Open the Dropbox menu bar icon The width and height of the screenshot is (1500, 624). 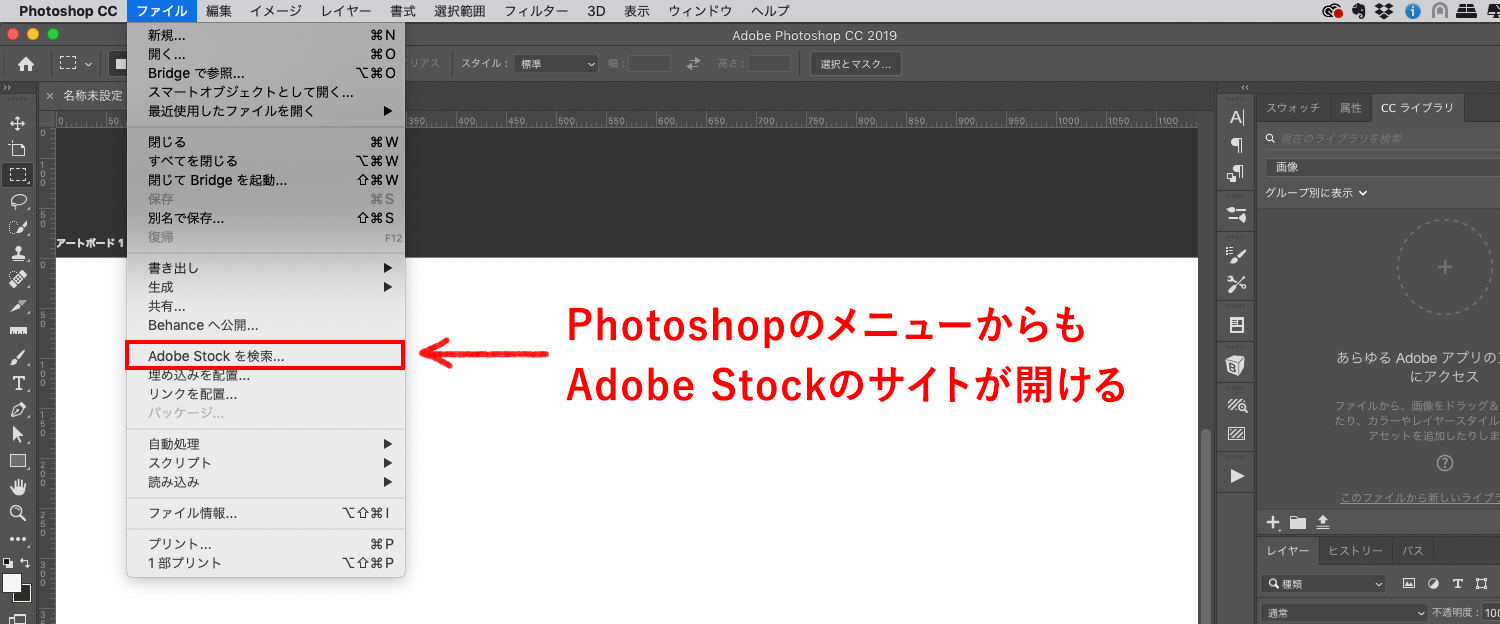point(1385,11)
